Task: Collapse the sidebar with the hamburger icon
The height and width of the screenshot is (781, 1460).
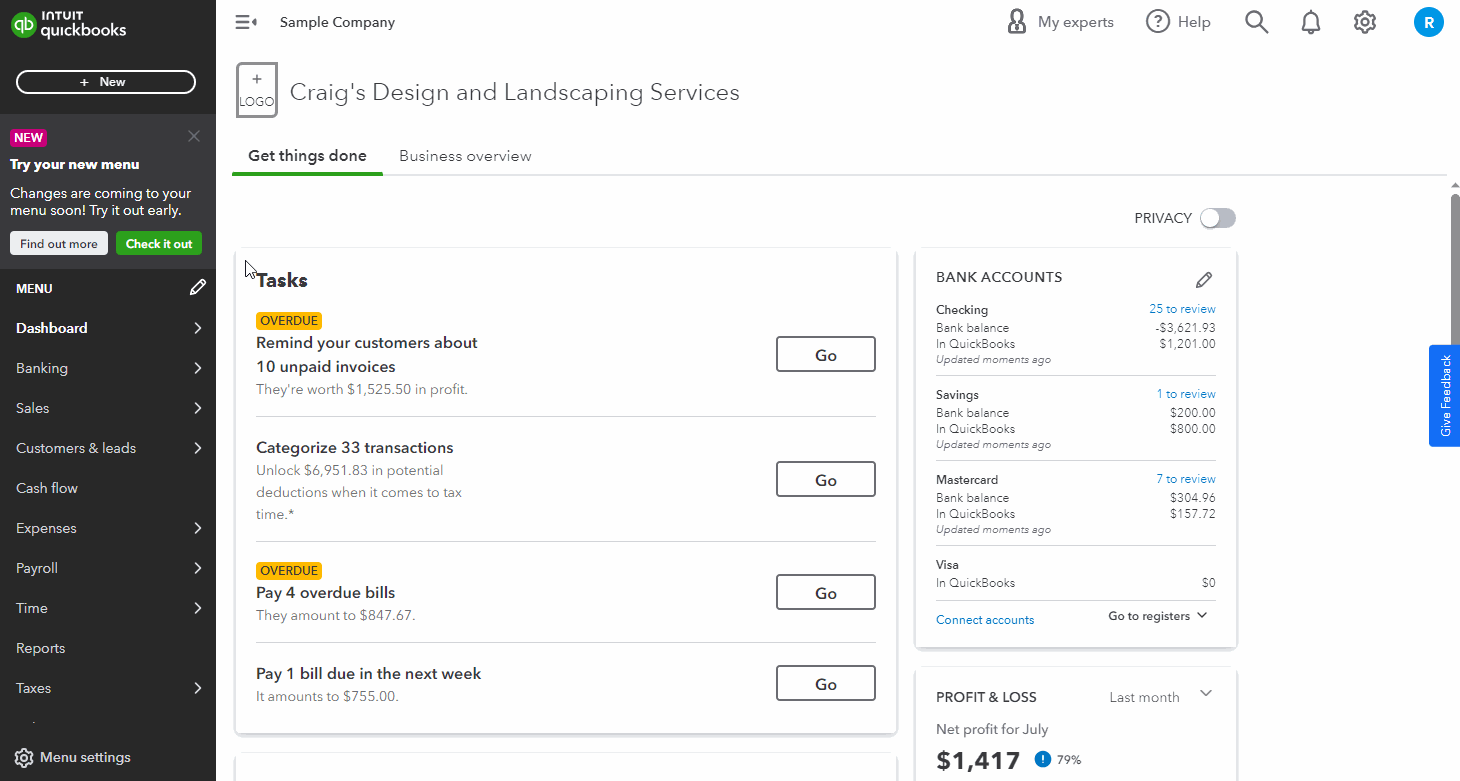Action: [x=246, y=22]
